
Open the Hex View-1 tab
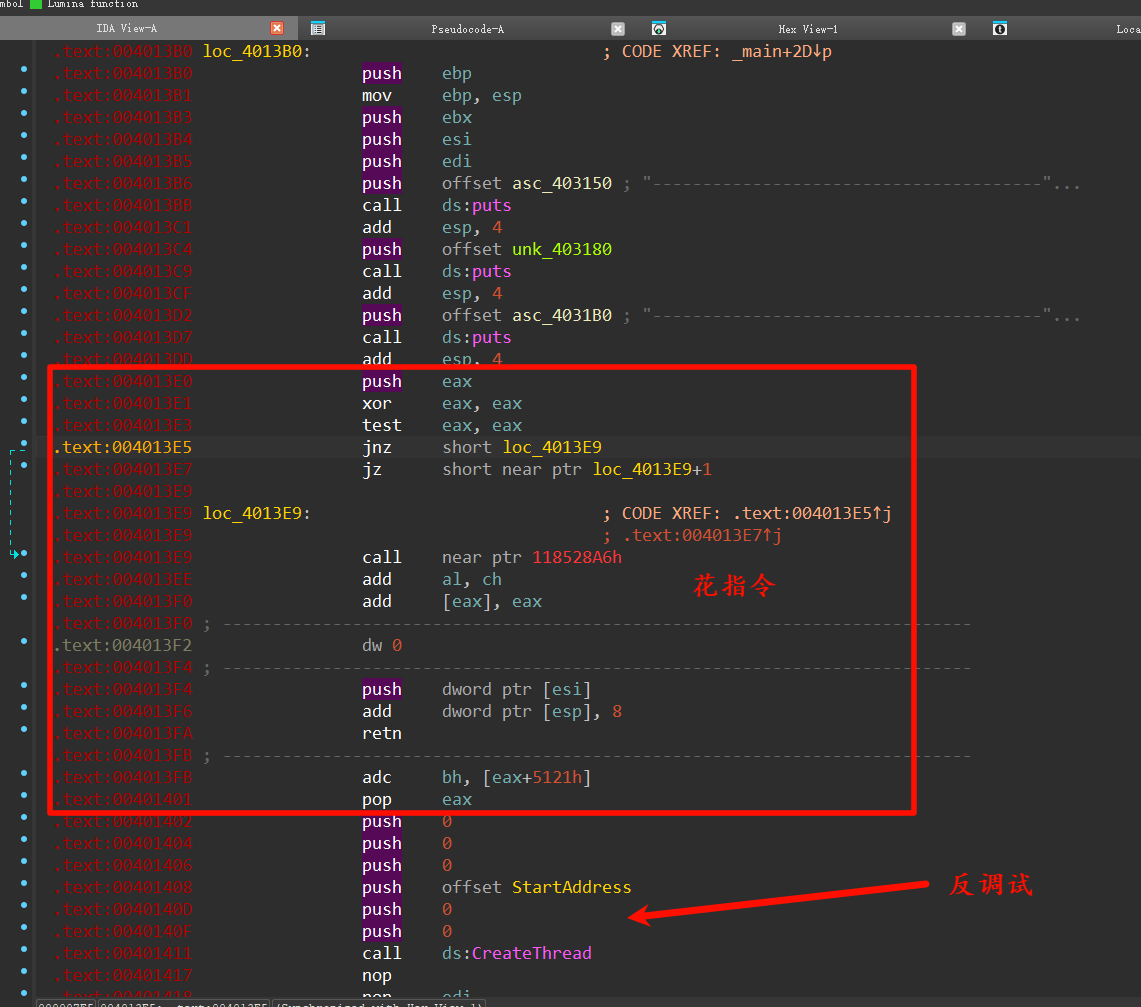coord(808,29)
